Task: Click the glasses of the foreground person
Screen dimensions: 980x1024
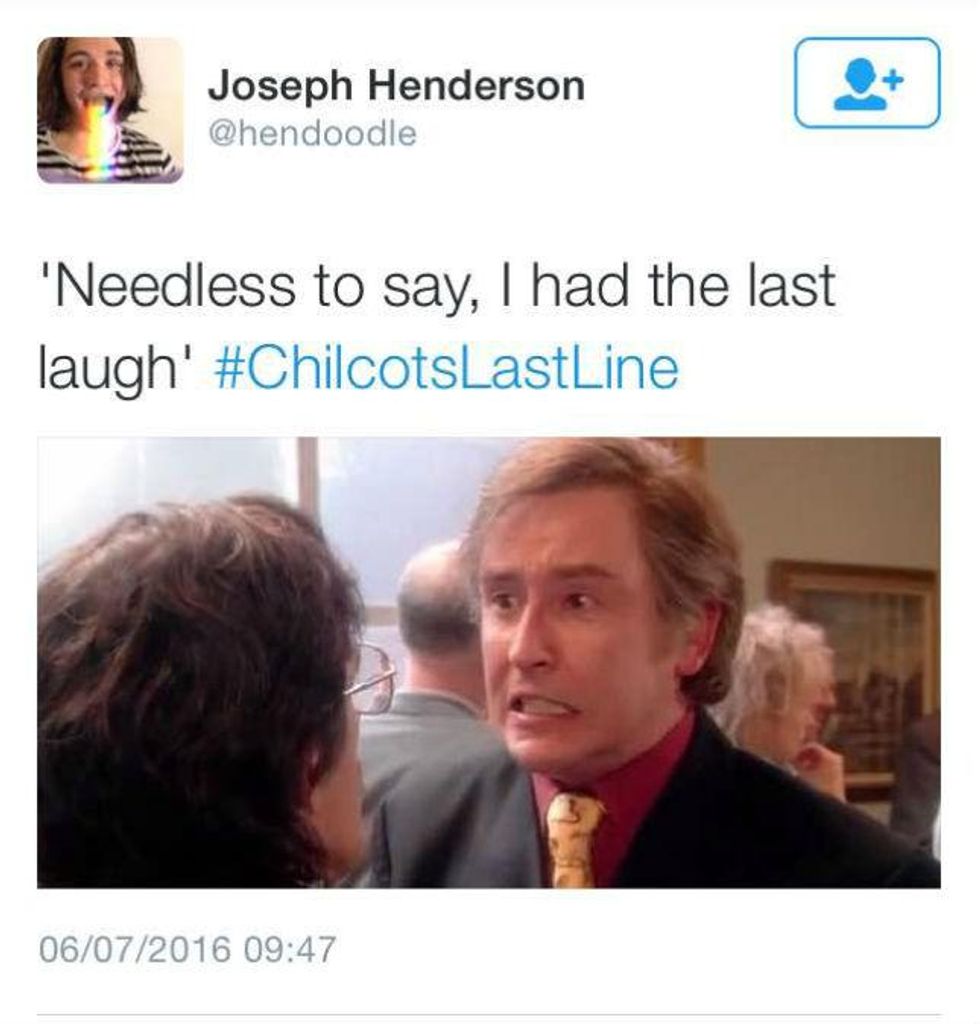Action: pos(370,680)
